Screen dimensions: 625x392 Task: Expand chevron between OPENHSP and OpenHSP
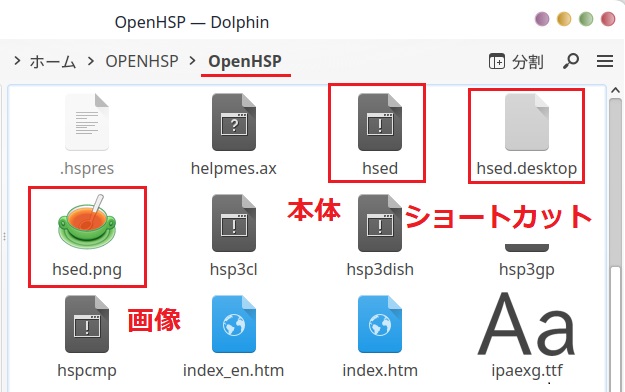coord(193,61)
